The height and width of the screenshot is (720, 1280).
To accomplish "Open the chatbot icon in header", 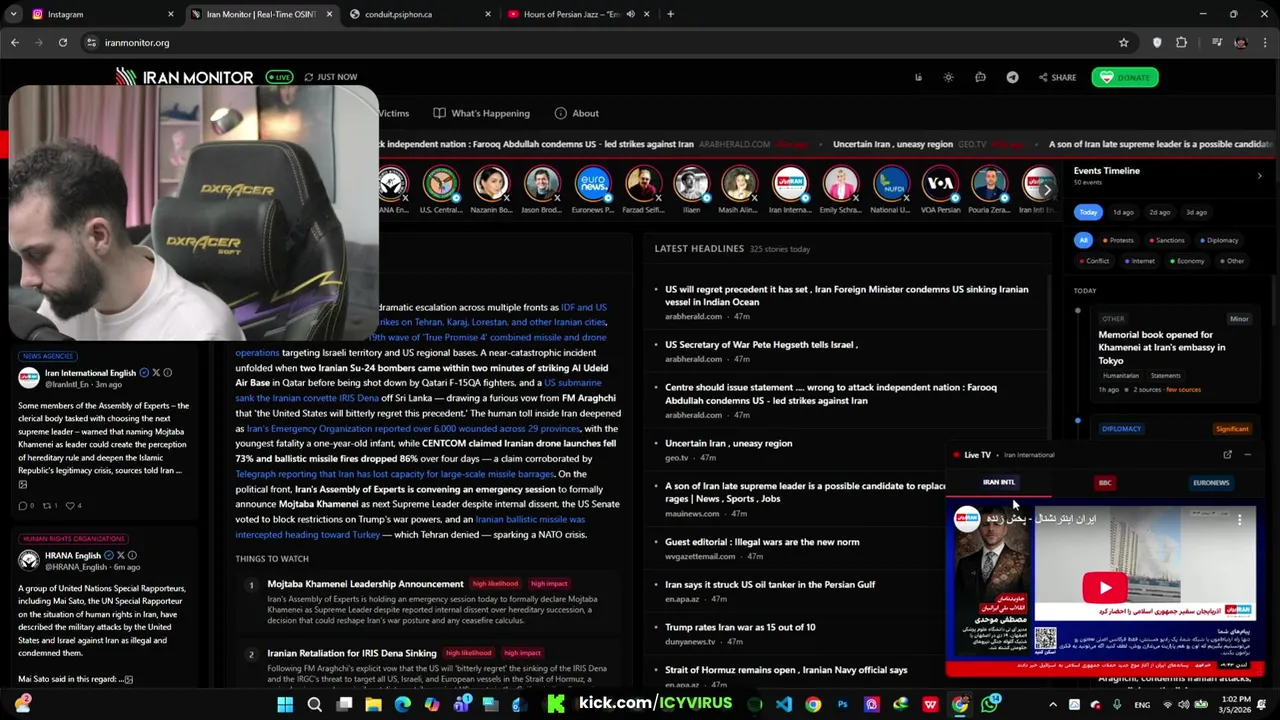I will [980, 77].
